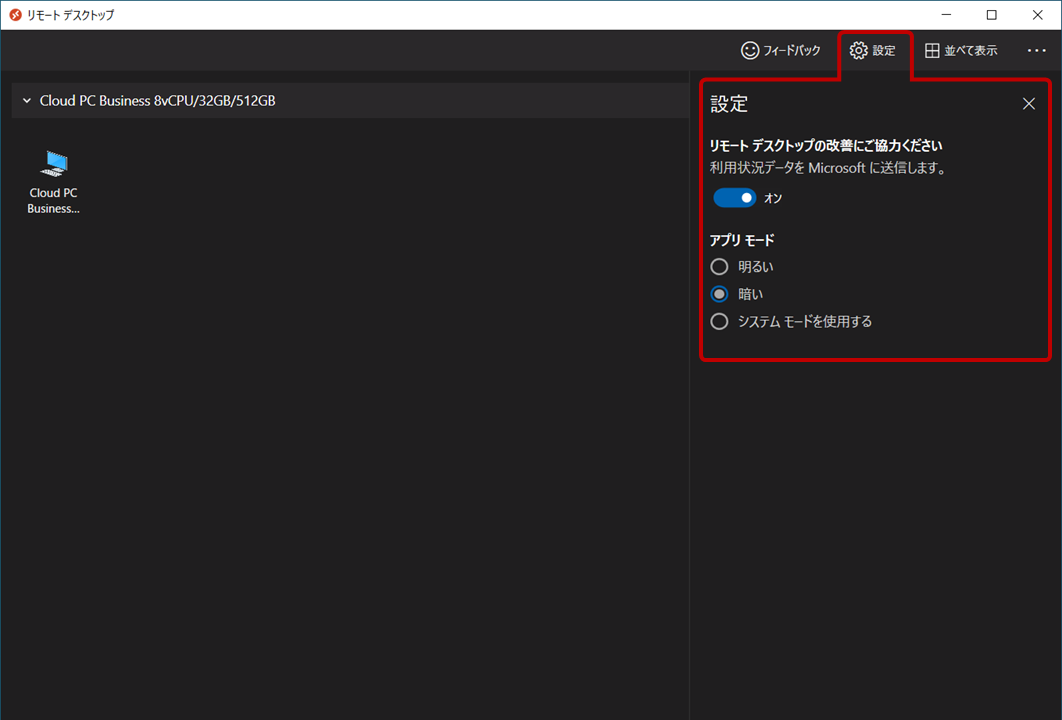This screenshot has height=720, width=1062.
Task: Switch to the 設定 tab
Action: (875, 50)
